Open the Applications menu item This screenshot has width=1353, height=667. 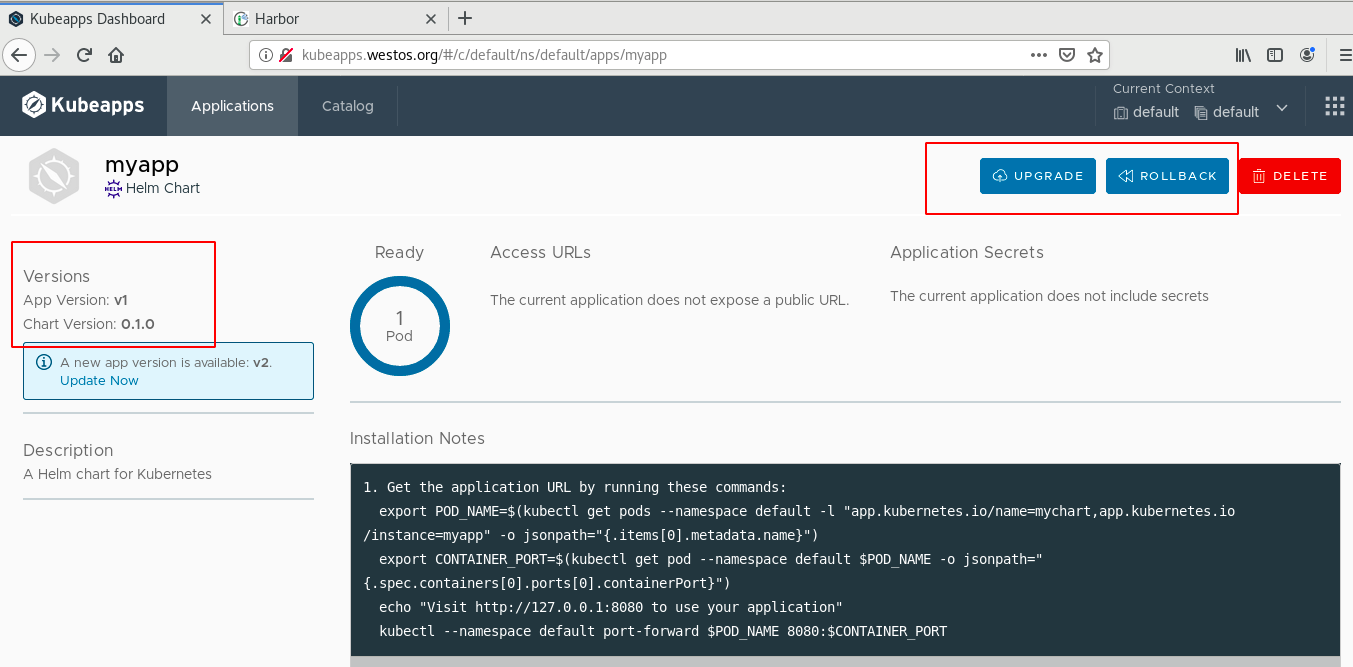(x=232, y=106)
